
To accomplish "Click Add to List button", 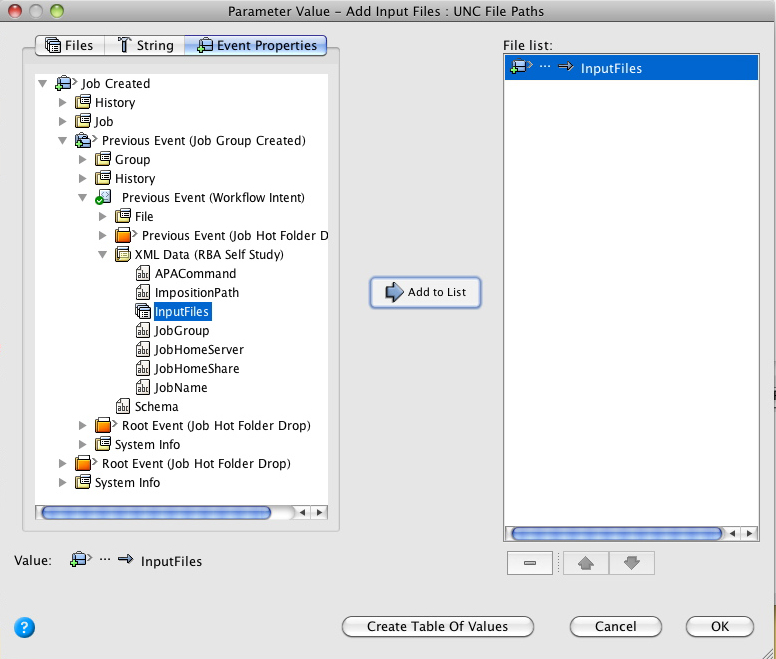I will point(425,292).
